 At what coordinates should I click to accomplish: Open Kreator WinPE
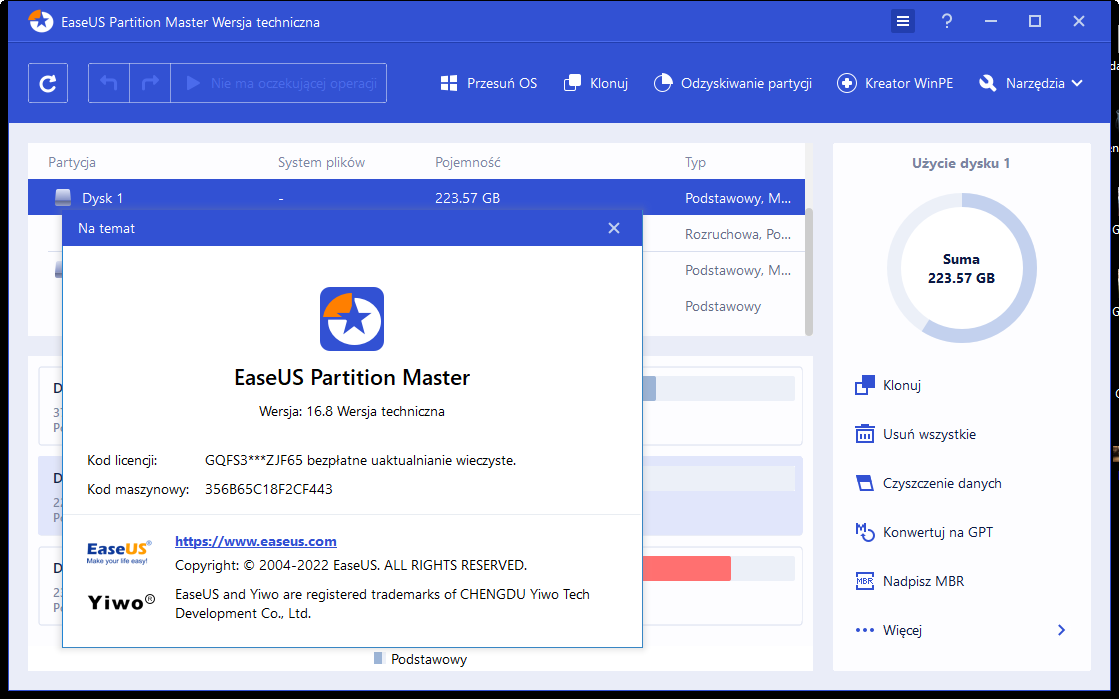click(x=895, y=84)
